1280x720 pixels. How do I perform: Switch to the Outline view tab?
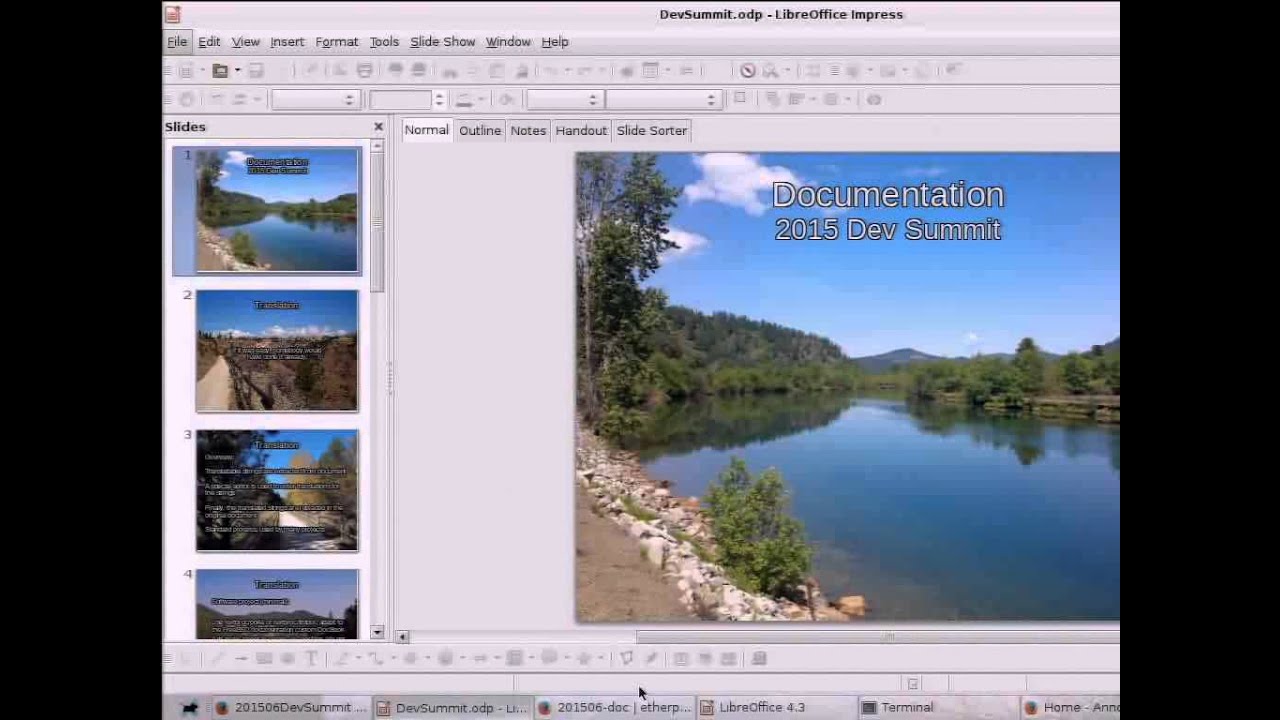tap(480, 130)
